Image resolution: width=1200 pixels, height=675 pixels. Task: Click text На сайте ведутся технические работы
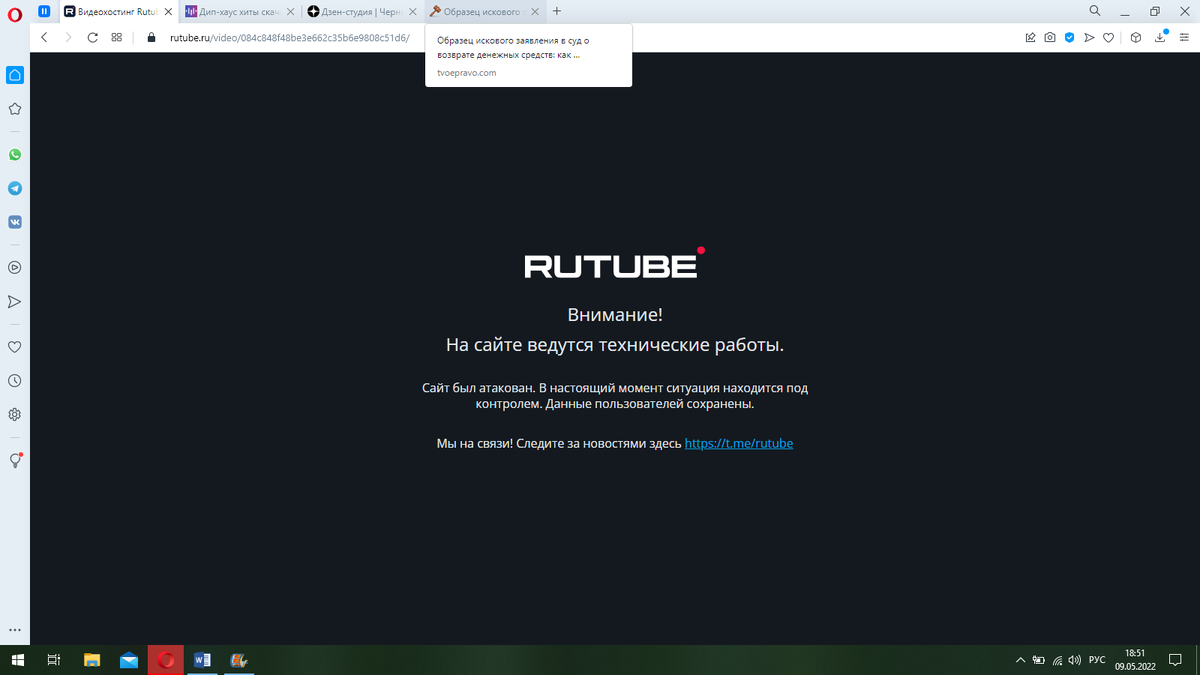(x=615, y=345)
